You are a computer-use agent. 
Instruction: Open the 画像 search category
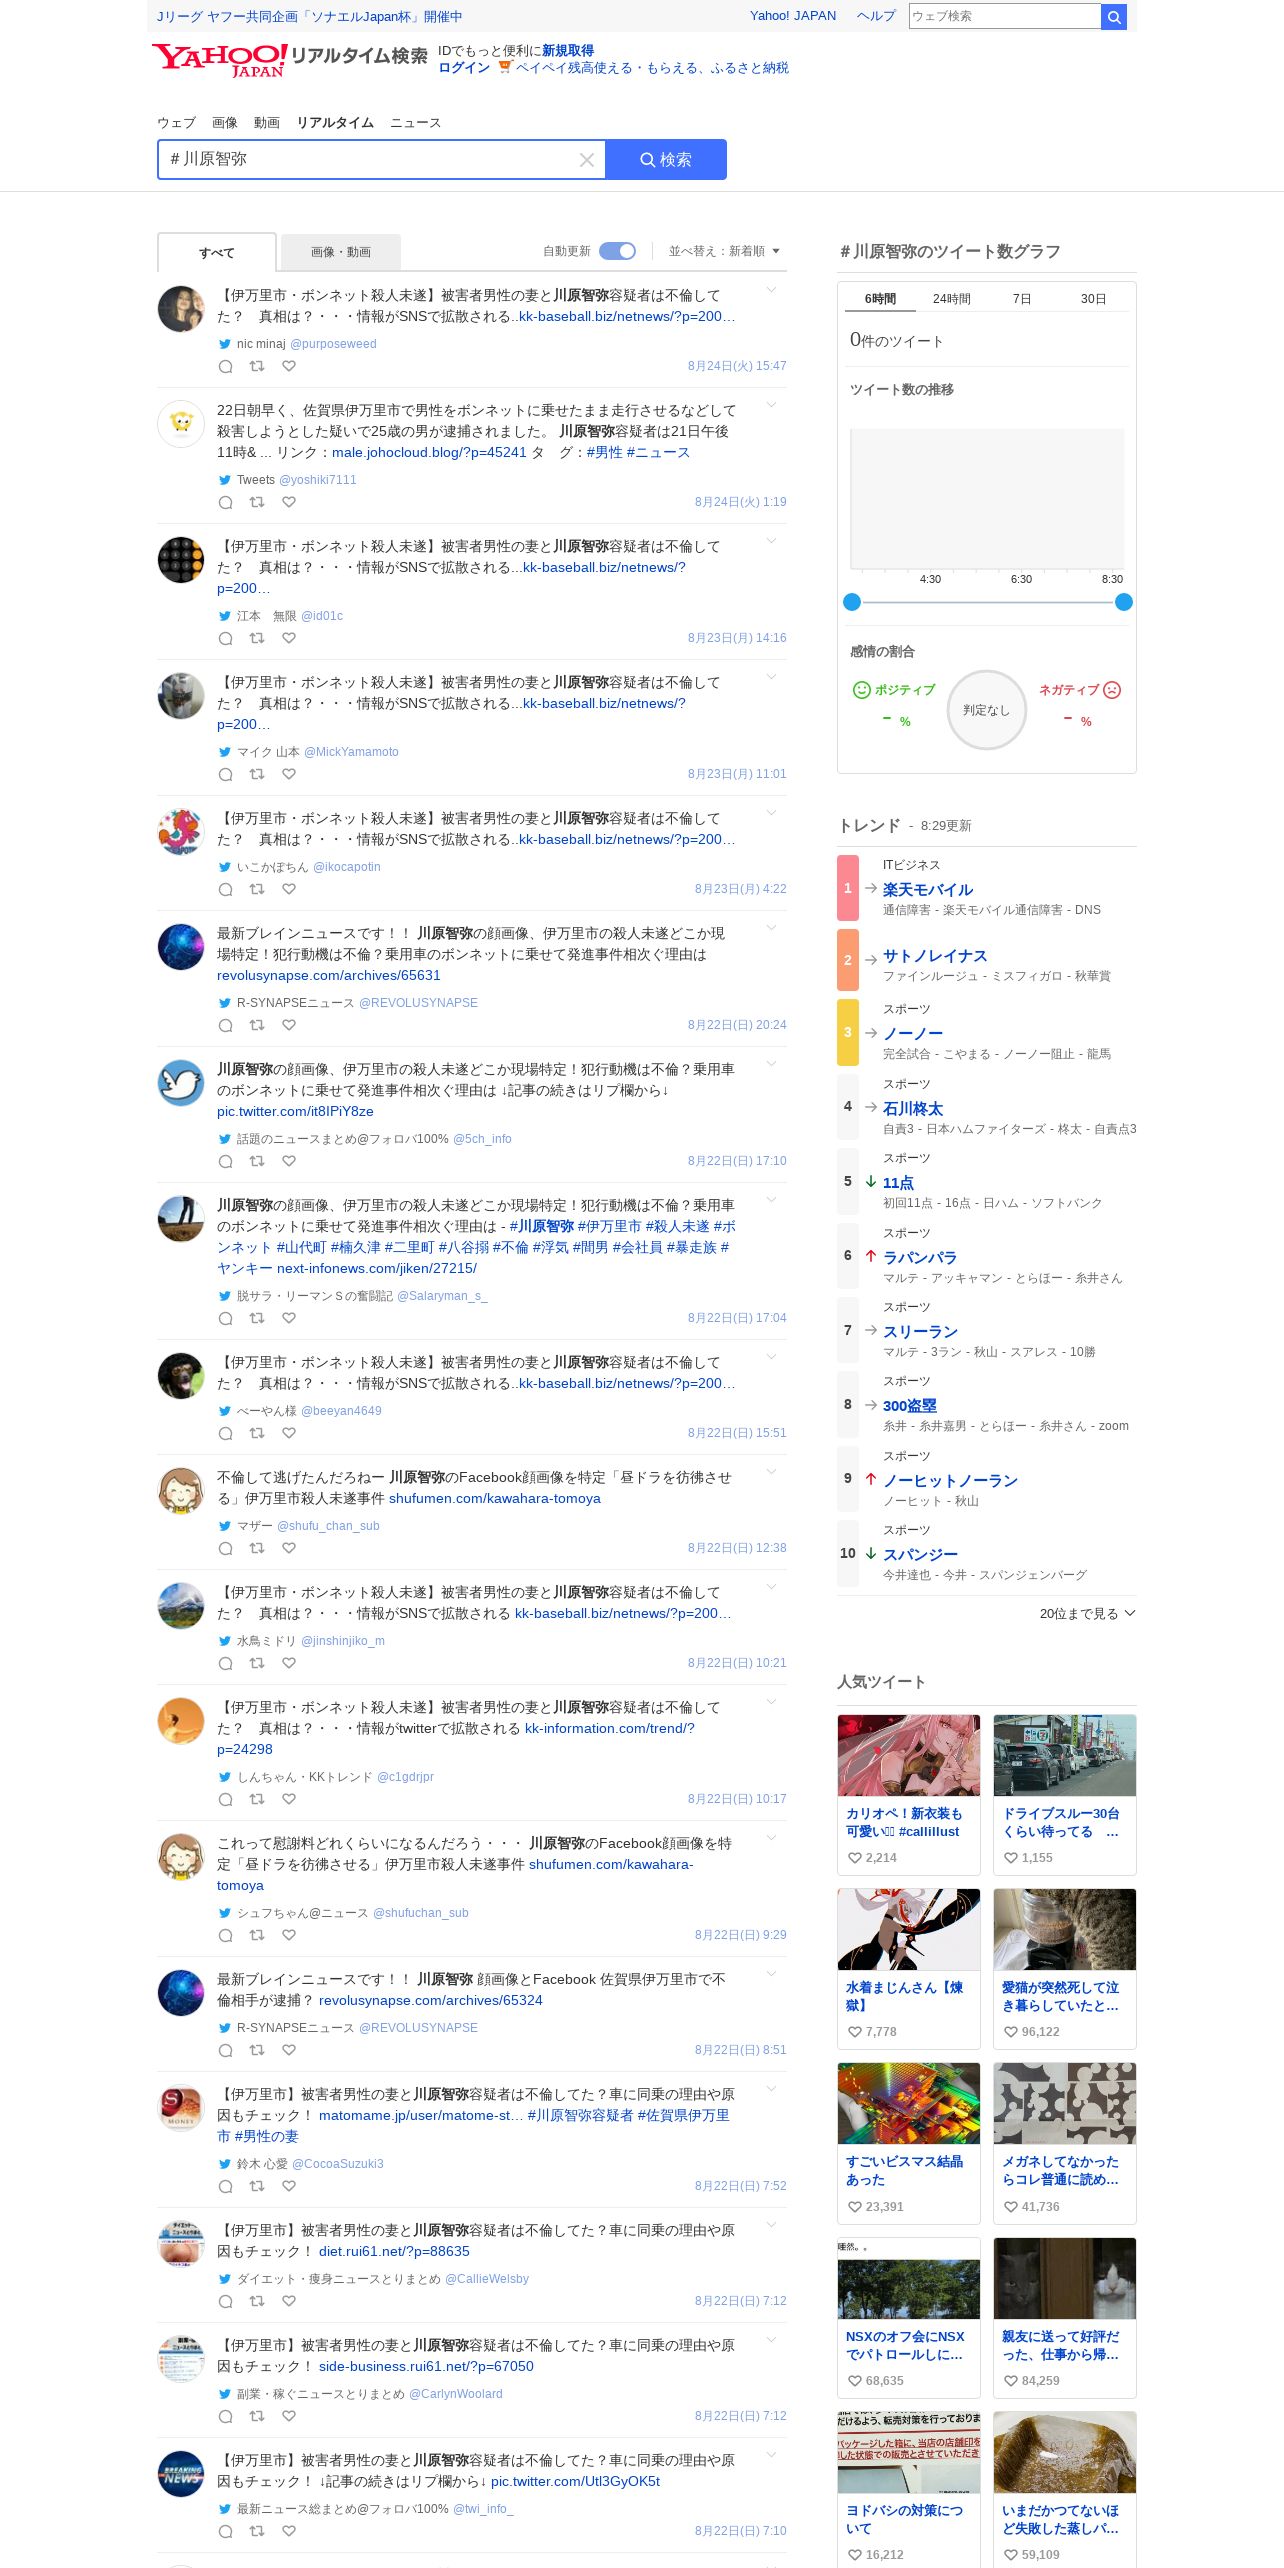point(225,123)
